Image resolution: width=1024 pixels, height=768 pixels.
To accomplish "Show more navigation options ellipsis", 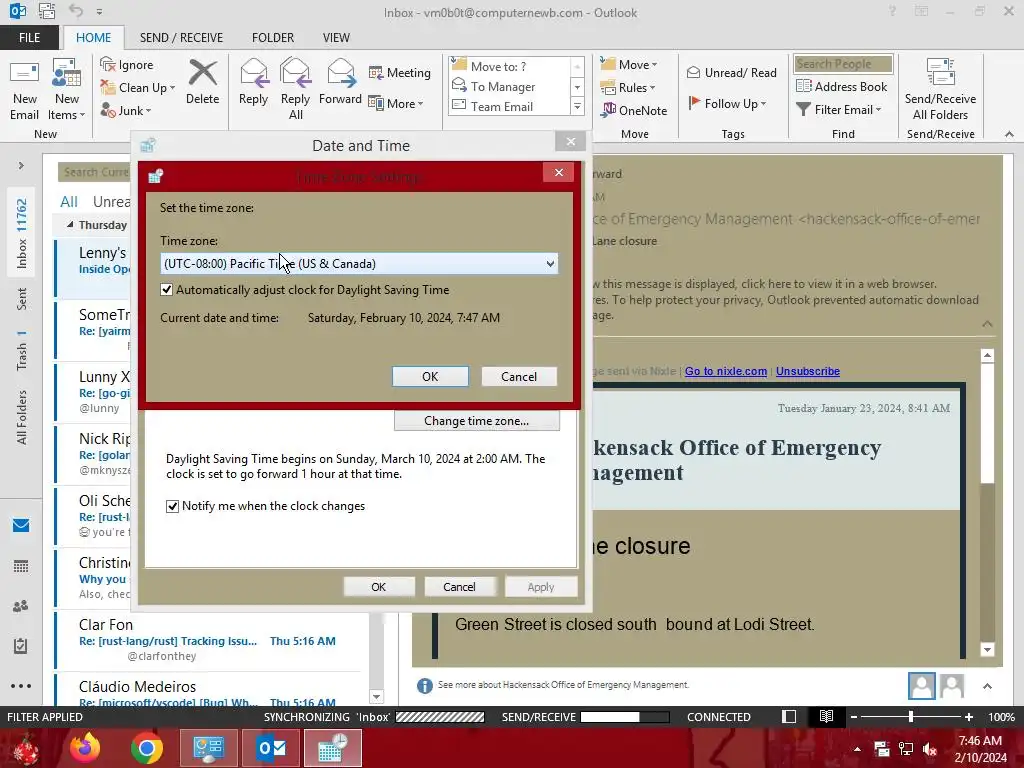I will click(x=21, y=686).
